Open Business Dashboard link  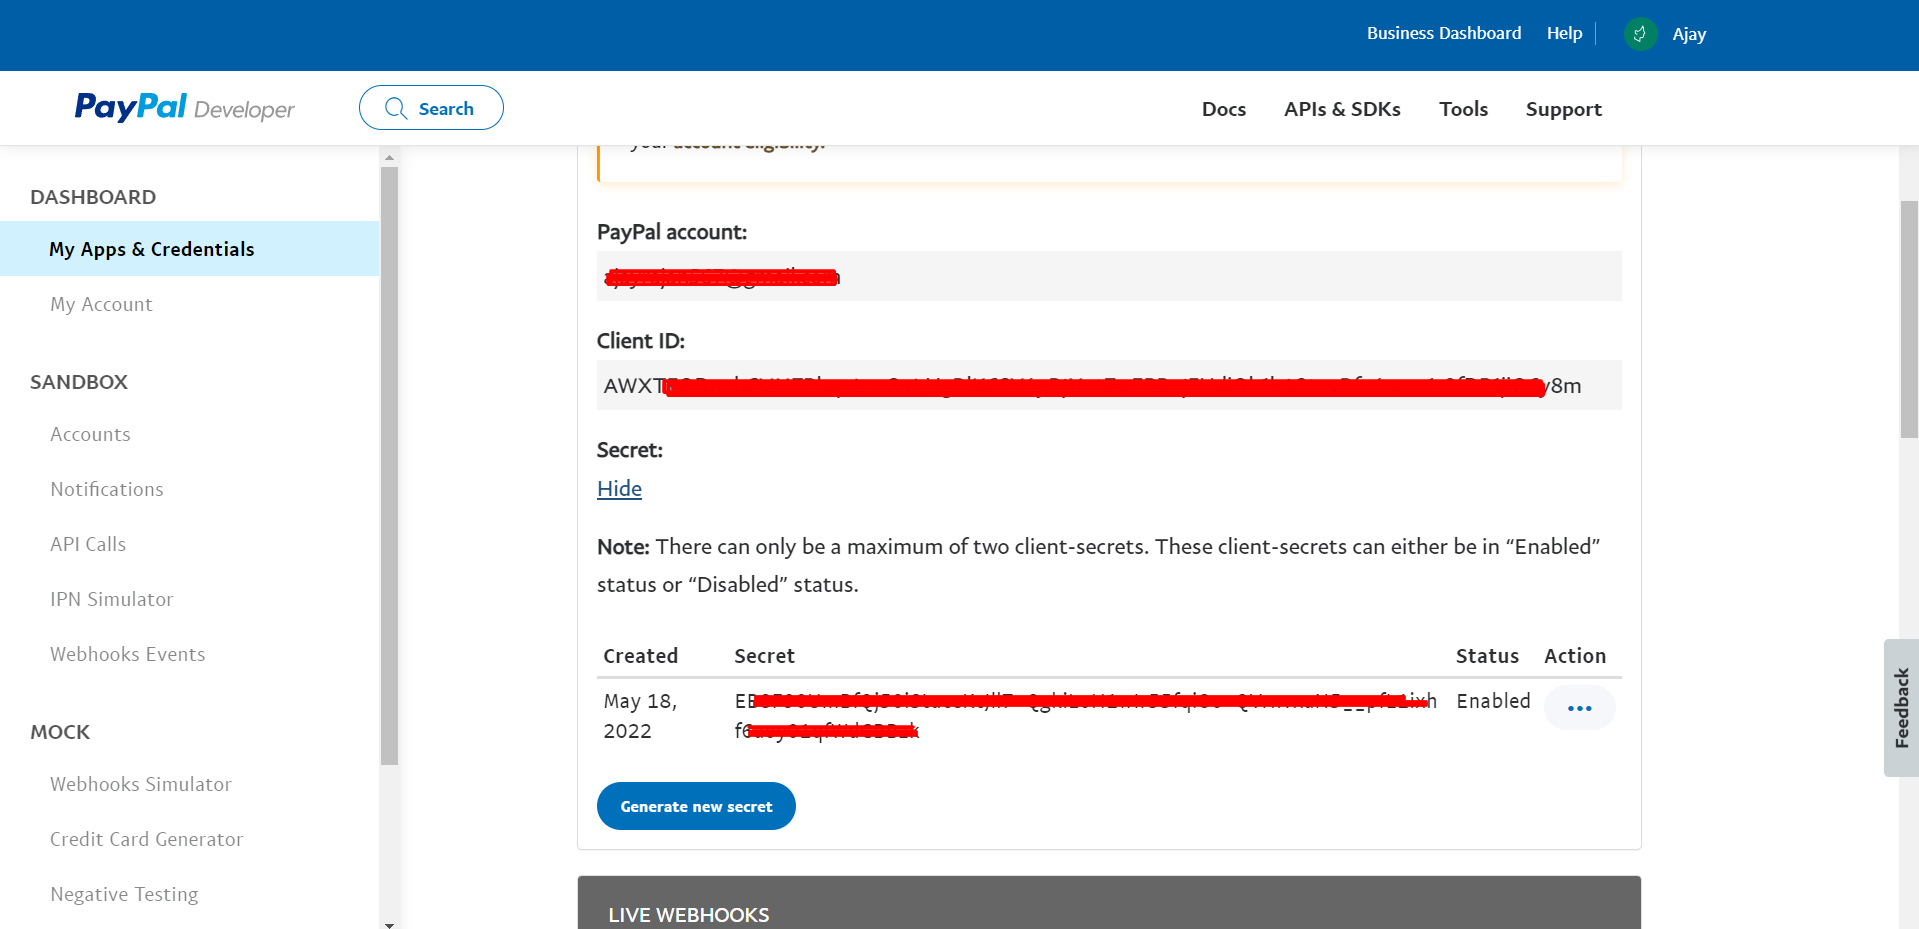[x=1444, y=33]
